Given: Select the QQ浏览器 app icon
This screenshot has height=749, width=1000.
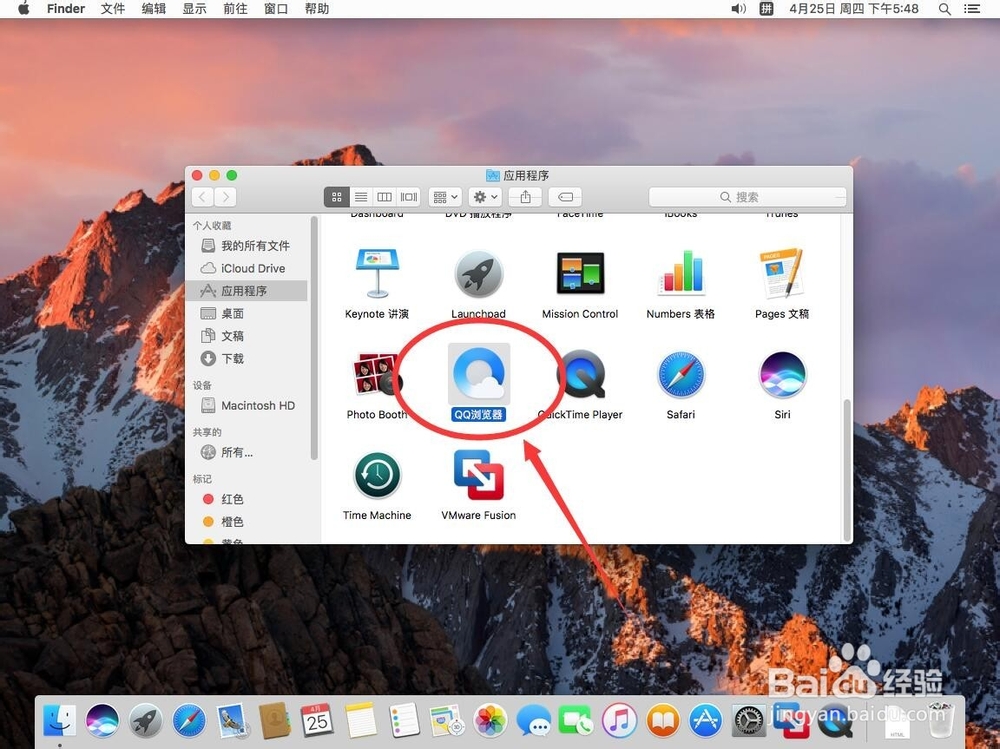Looking at the screenshot, I should 479,374.
